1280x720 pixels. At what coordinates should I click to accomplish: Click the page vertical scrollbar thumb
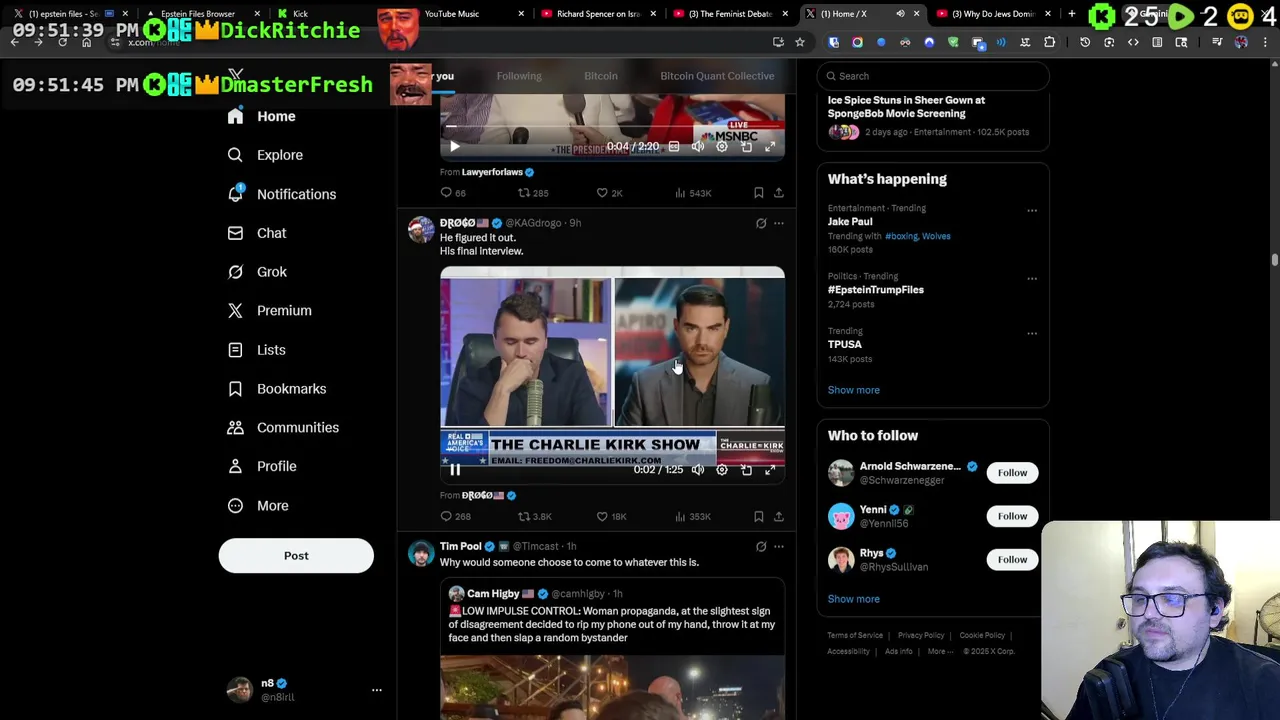coord(1274,260)
